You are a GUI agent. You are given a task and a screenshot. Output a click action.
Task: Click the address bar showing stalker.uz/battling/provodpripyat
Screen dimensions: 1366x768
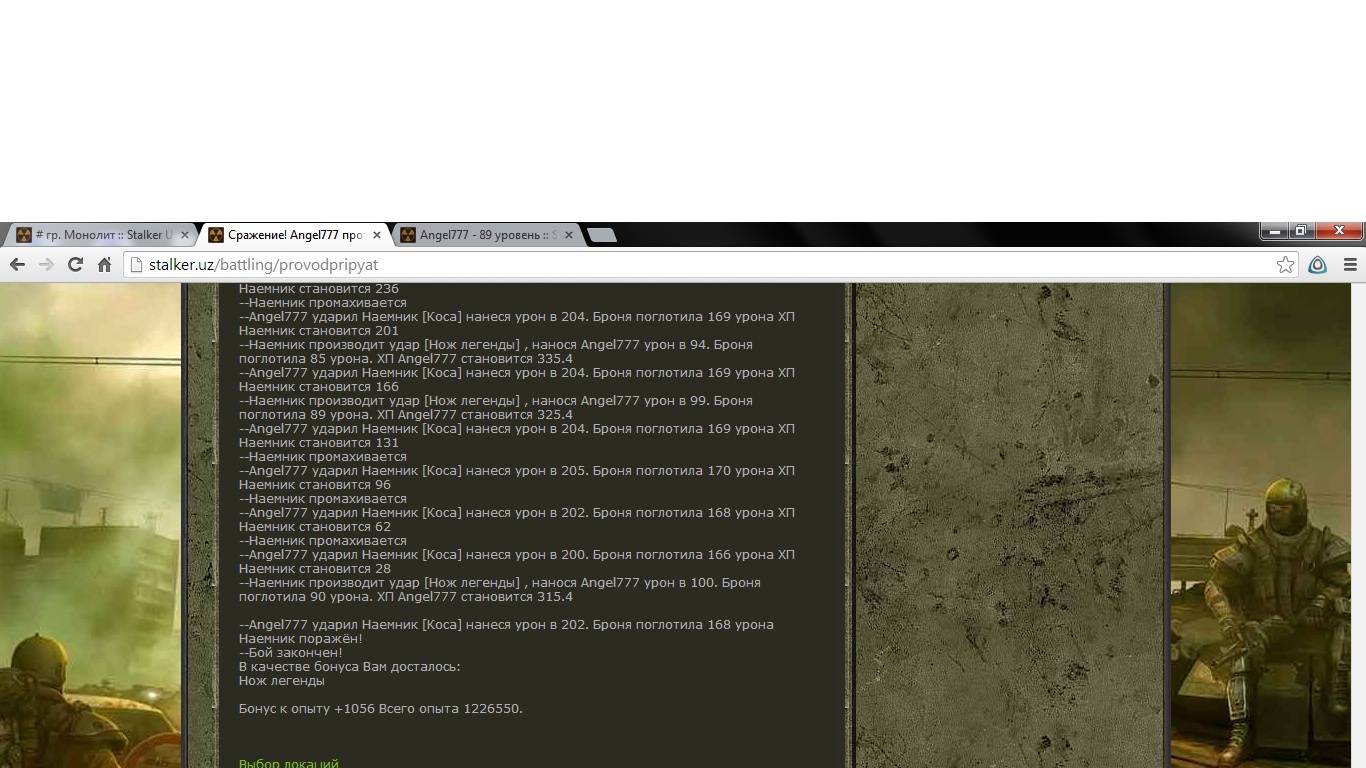click(700, 265)
